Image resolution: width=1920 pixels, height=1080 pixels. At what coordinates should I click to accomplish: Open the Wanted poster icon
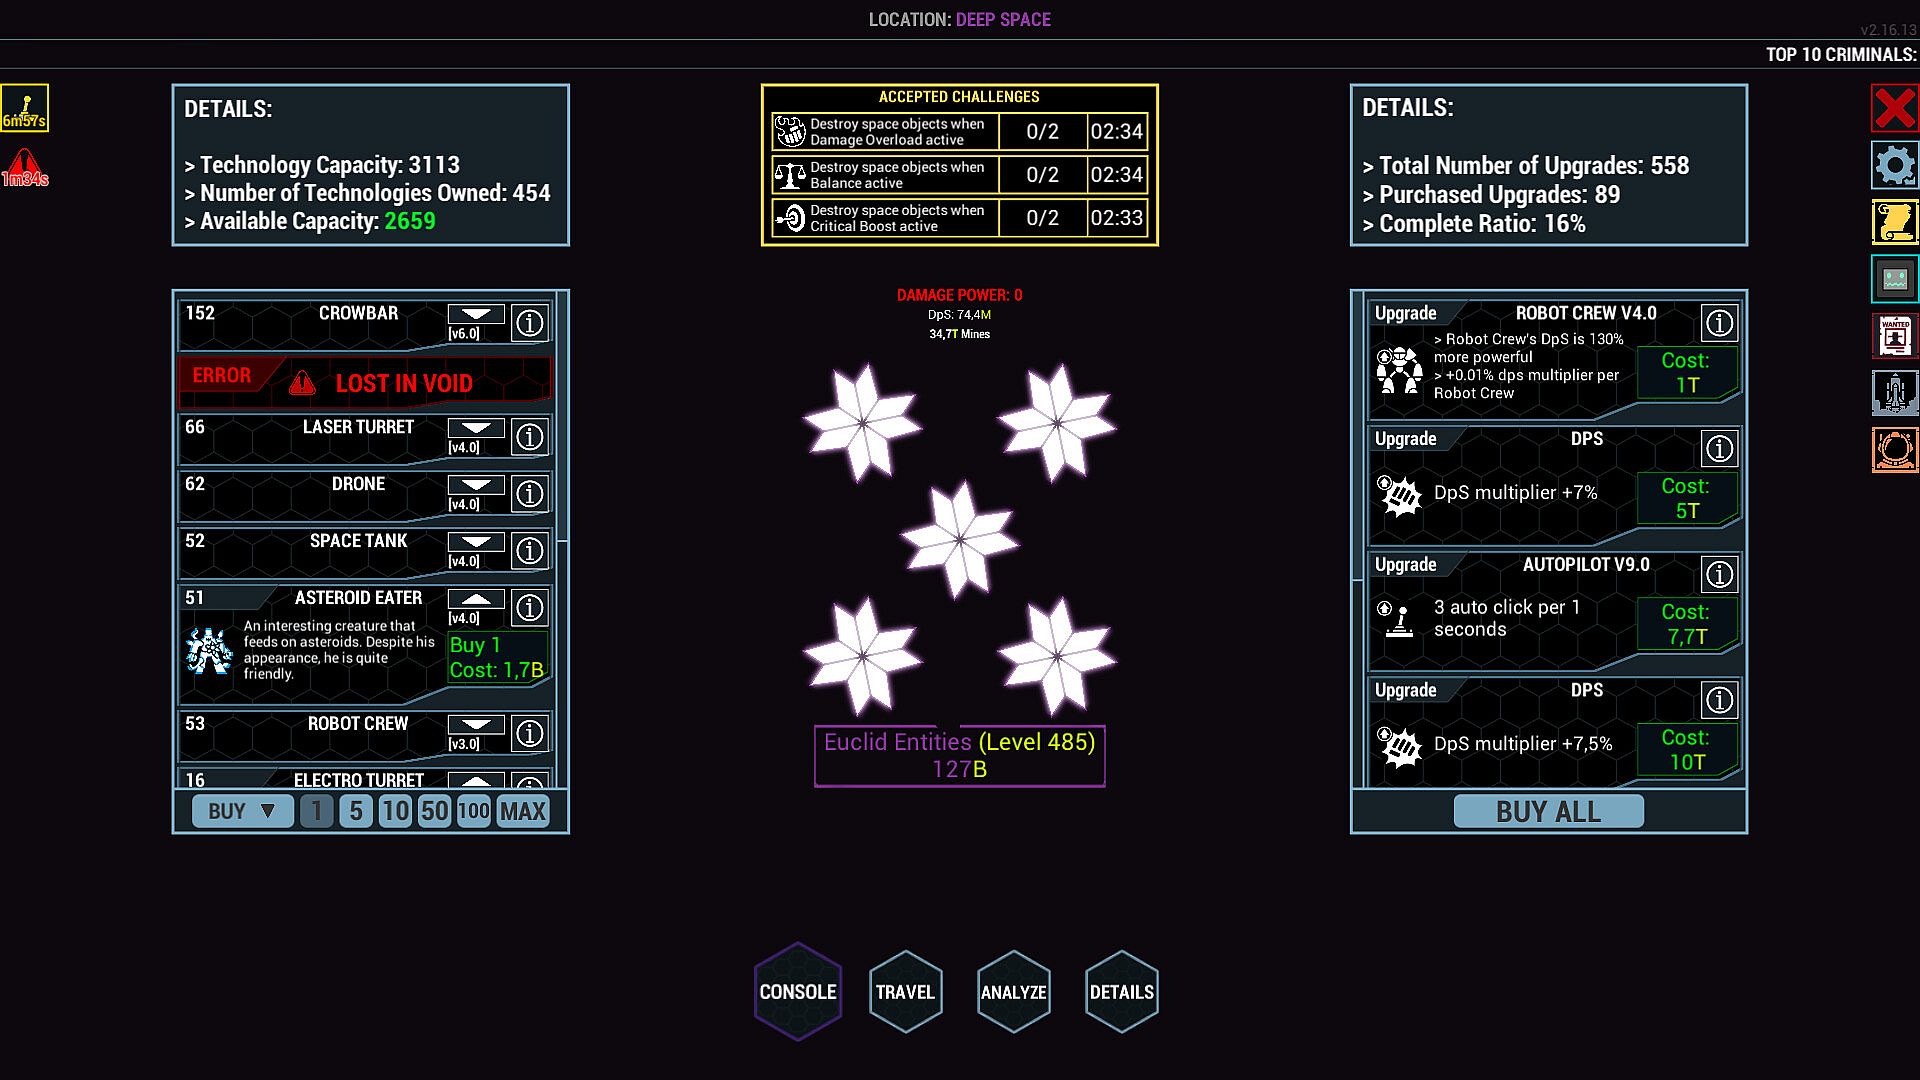click(1894, 337)
